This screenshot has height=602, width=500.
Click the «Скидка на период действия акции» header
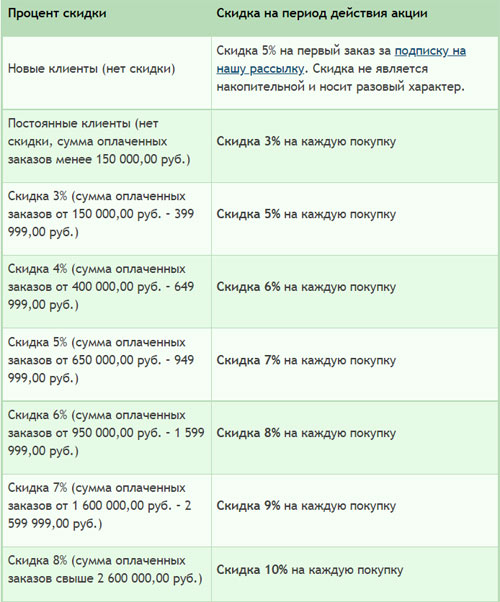click(x=322, y=13)
